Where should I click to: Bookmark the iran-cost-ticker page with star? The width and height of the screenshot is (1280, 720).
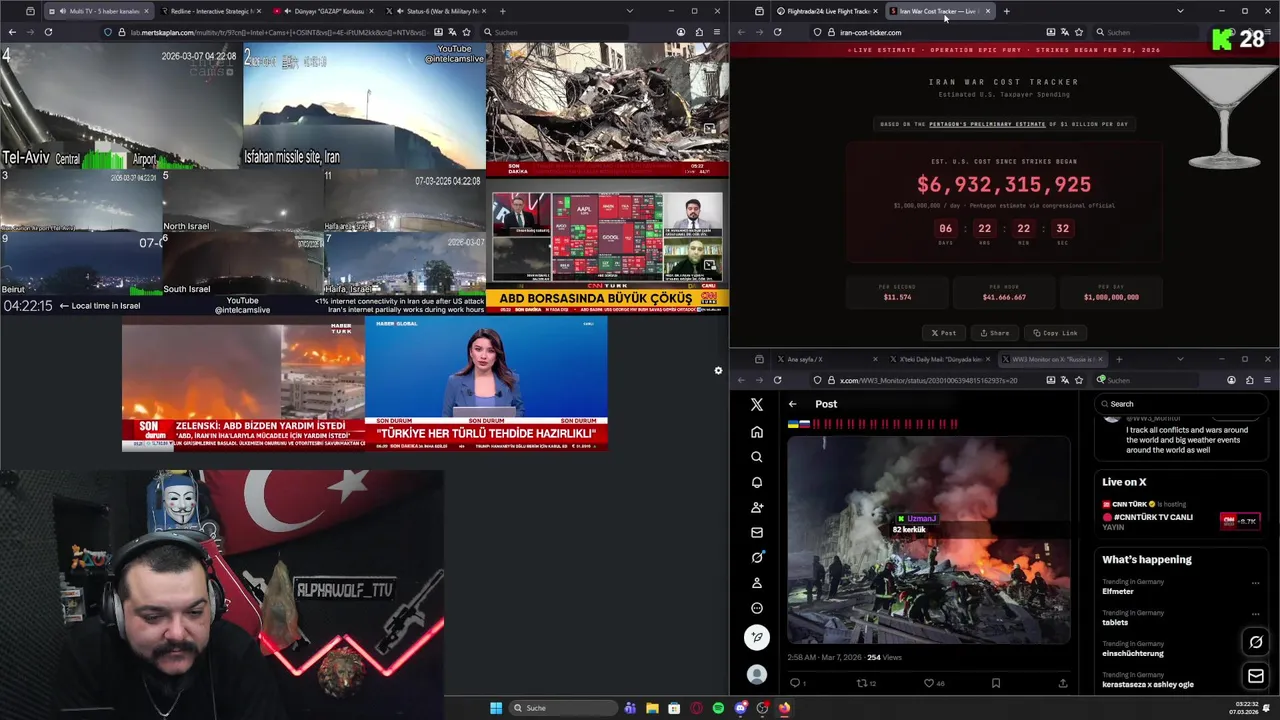coord(1079,32)
